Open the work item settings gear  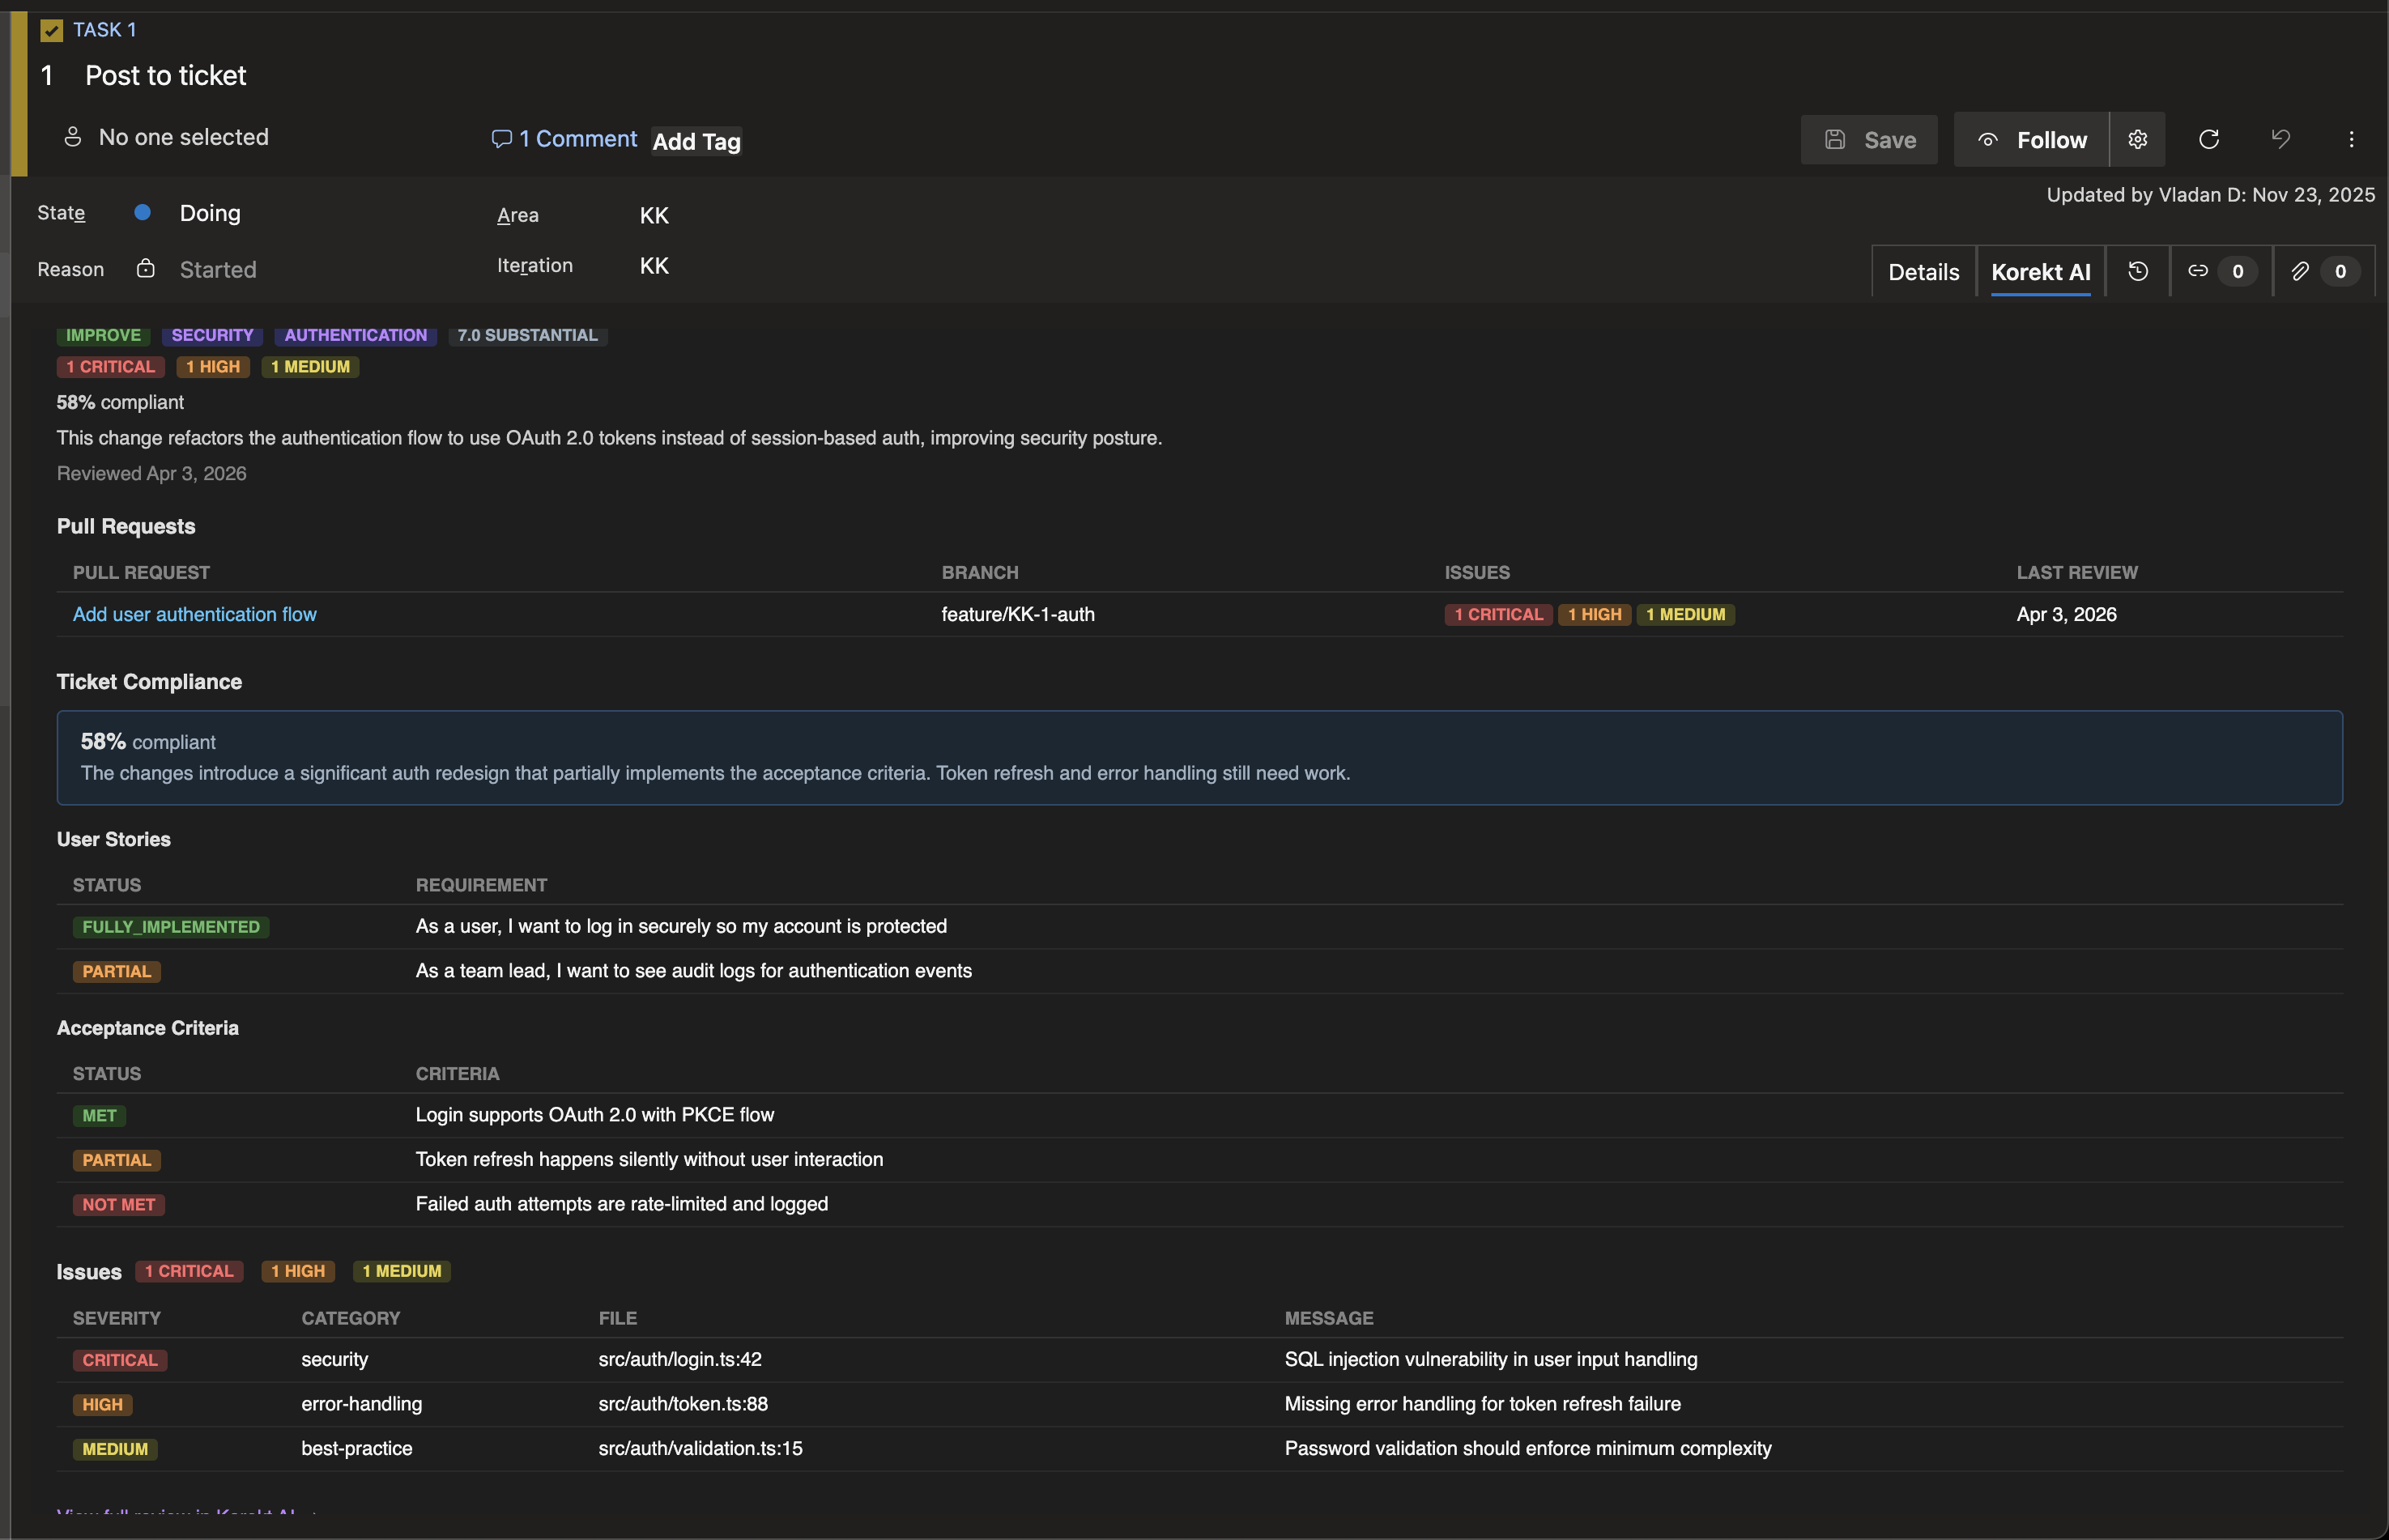[x=2138, y=139]
